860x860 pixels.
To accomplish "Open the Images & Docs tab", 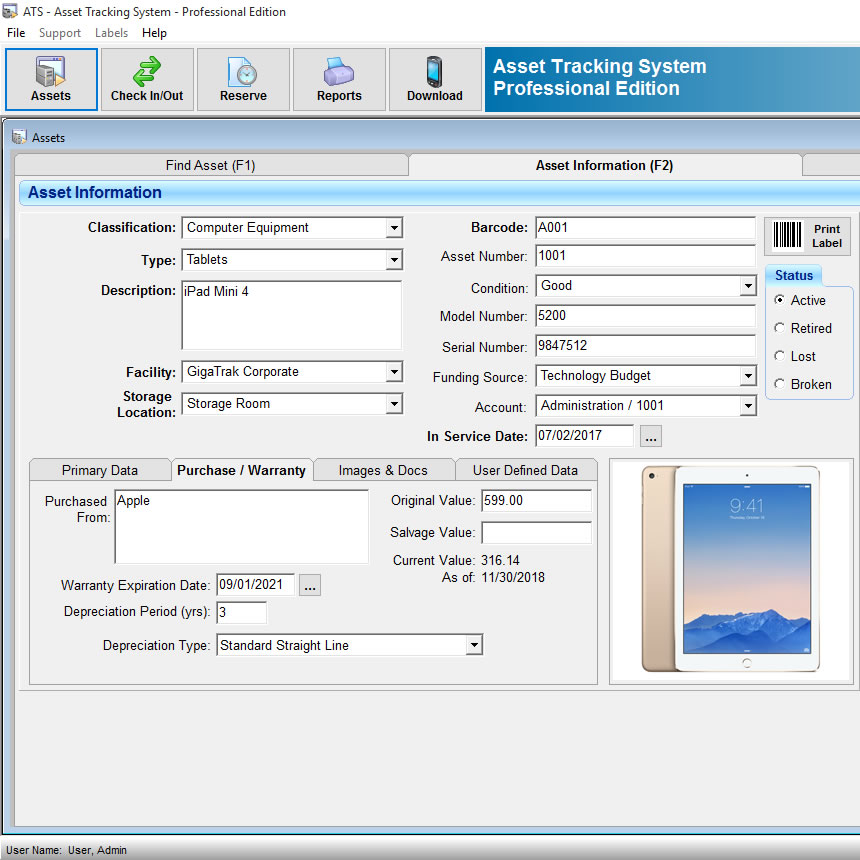I will [383, 470].
